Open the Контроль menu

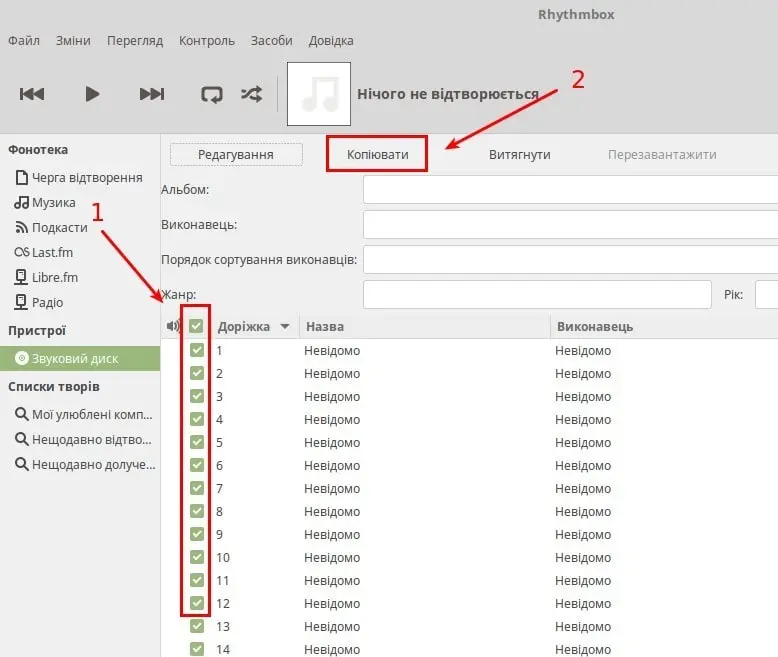point(207,40)
